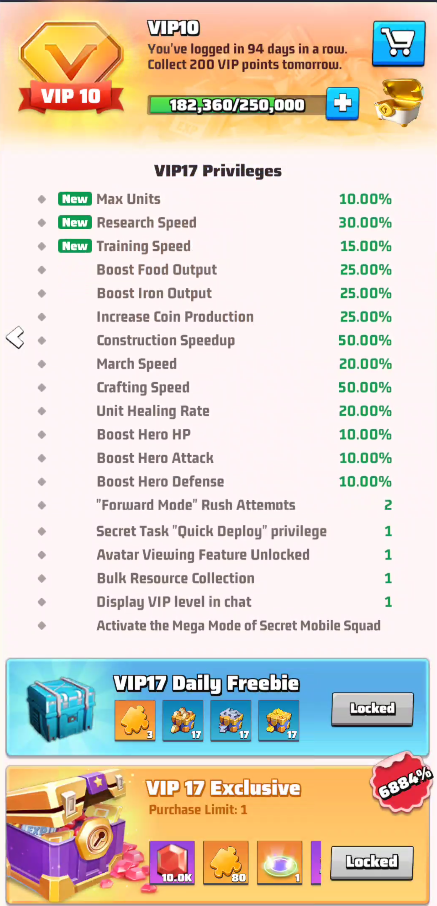Tap the VIP 10 gold badge
Viewport: 437px width, 906px height.
click(71, 68)
